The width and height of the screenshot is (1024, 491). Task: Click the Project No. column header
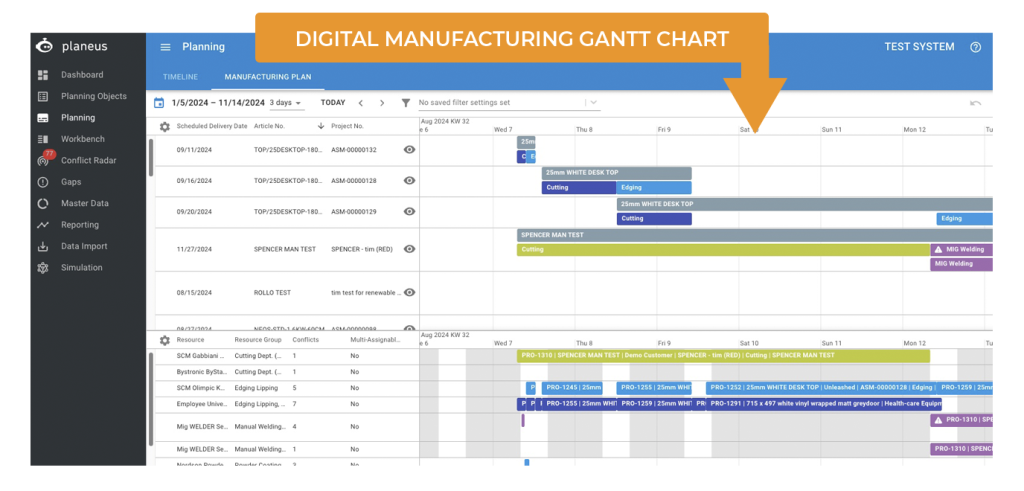click(x=347, y=126)
